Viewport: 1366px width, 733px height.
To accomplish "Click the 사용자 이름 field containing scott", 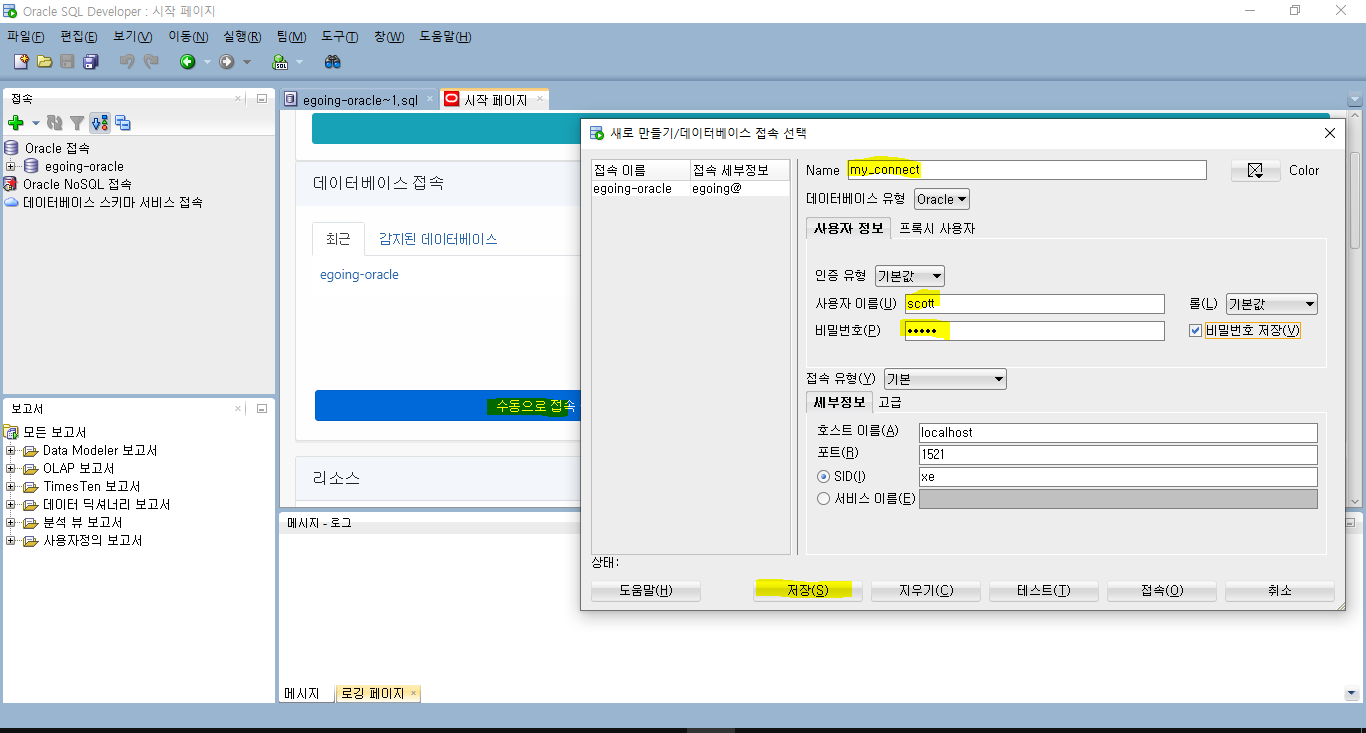I will click(1034, 304).
